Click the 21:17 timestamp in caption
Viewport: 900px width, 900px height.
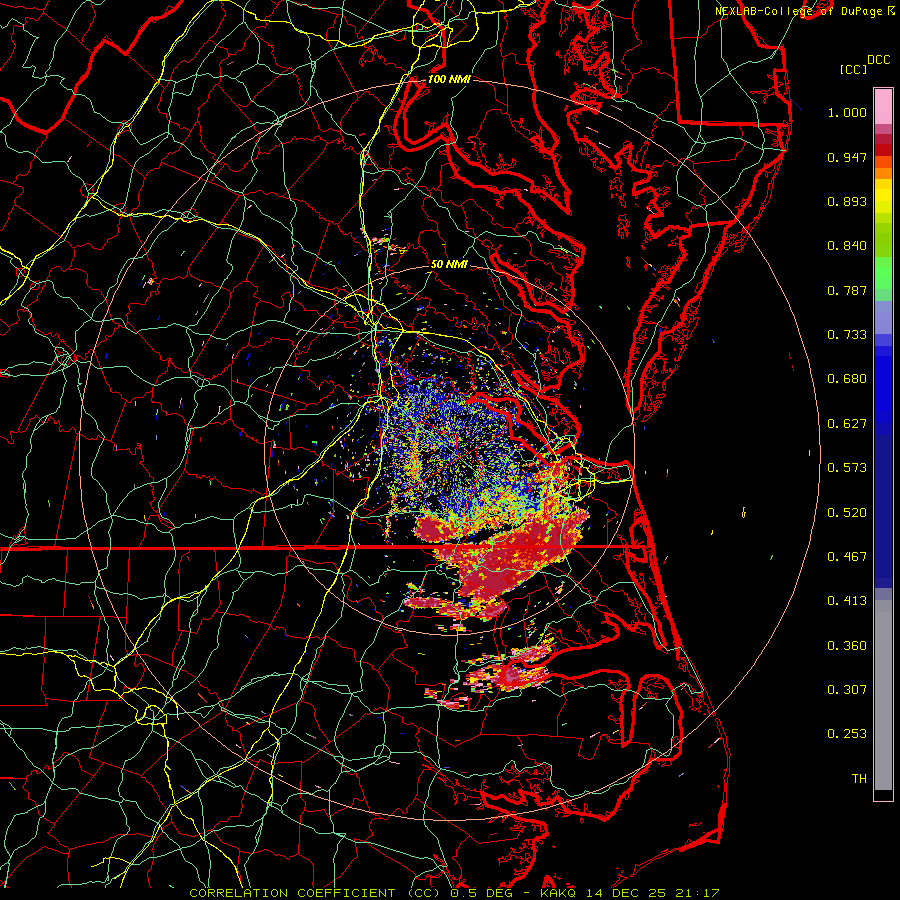point(697,893)
